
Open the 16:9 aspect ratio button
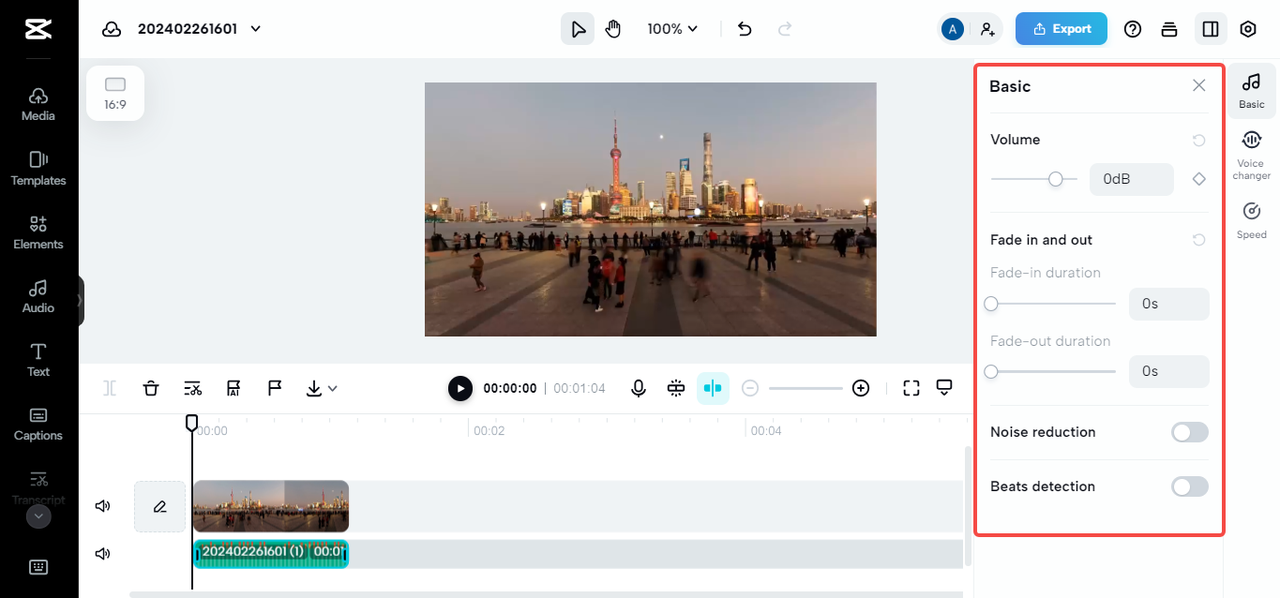(x=115, y=93)
